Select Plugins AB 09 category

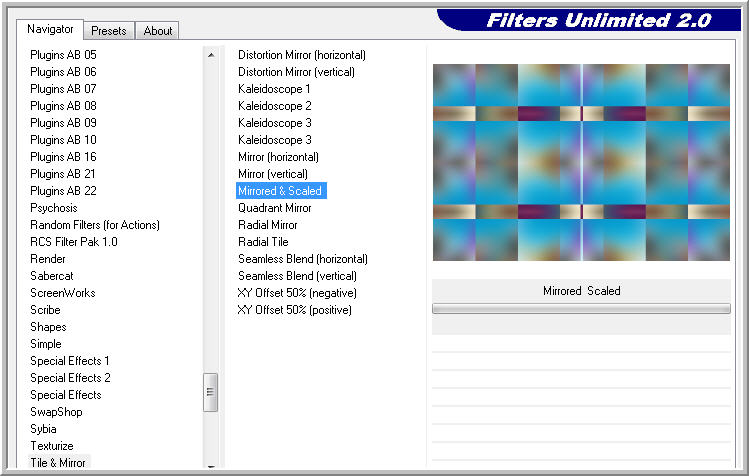(63, 123)
